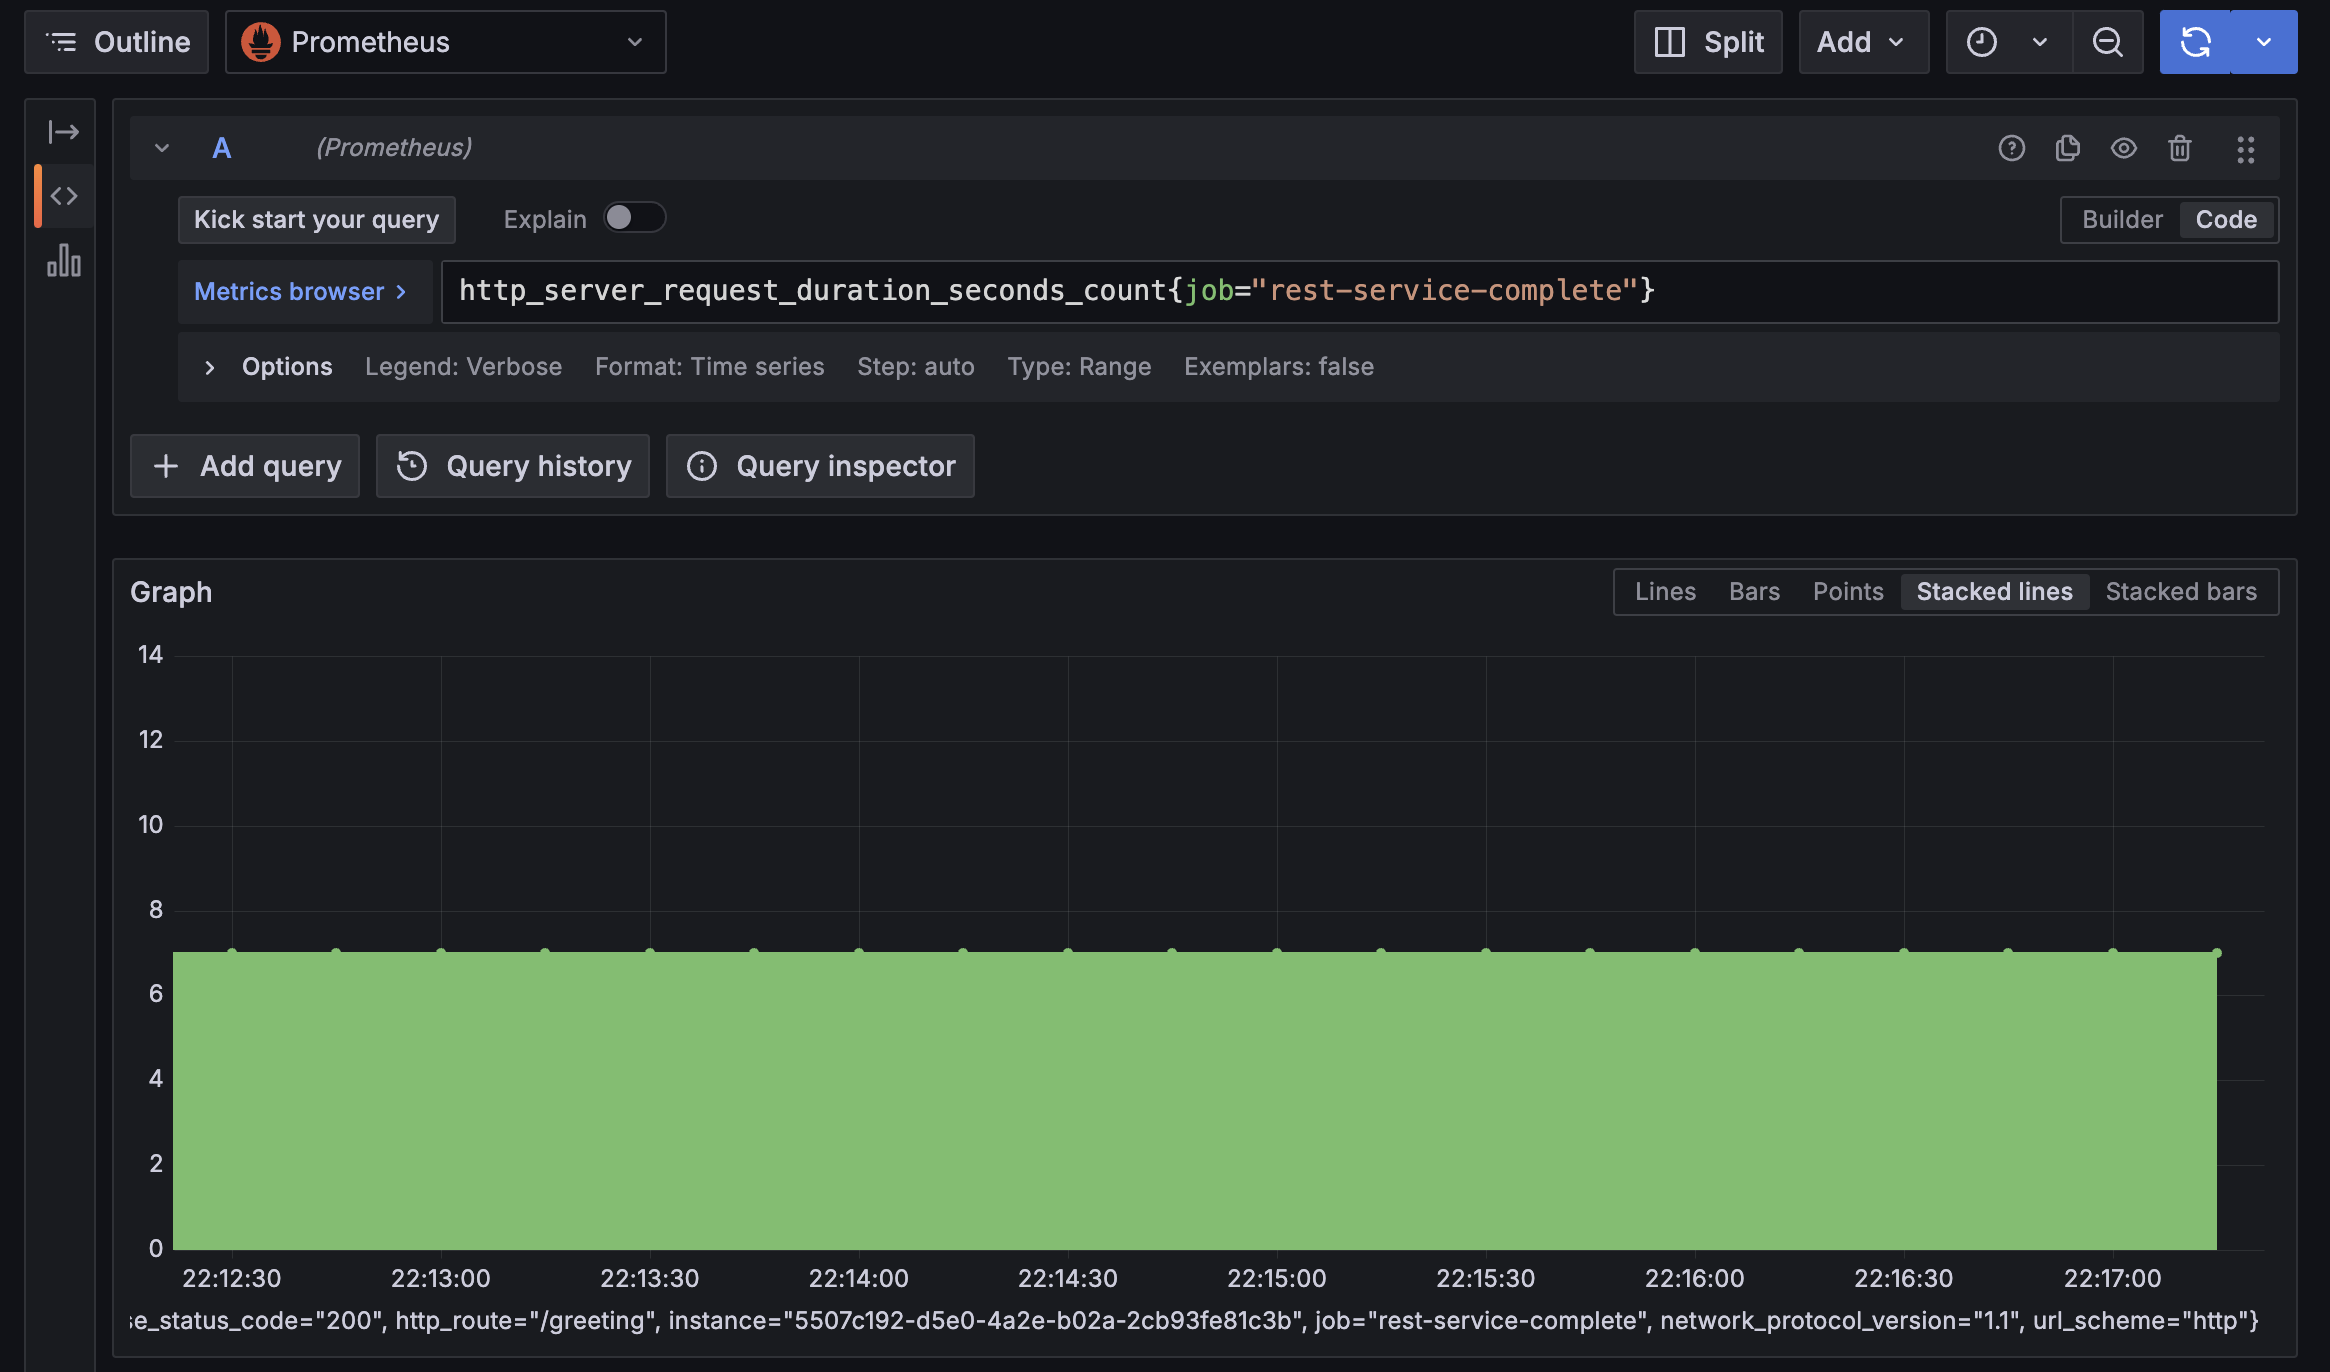Select Stacked lines graph style

click(1994, 592)
